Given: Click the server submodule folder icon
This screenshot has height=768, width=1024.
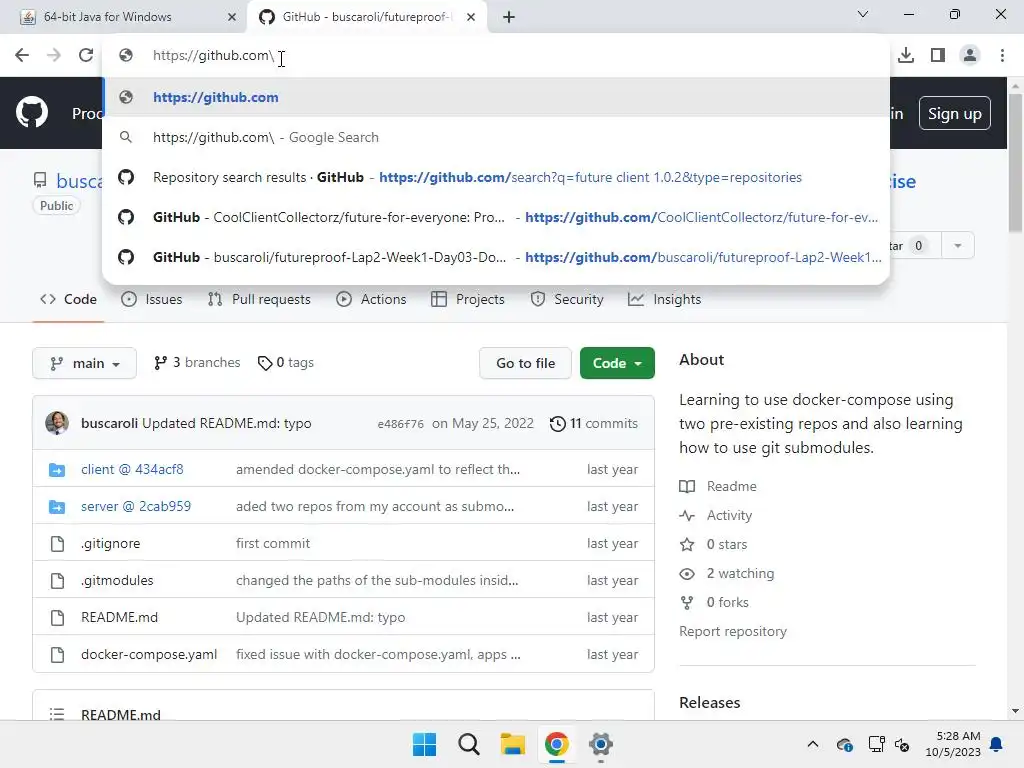Looking at the screenshot, I should point(57,507).
